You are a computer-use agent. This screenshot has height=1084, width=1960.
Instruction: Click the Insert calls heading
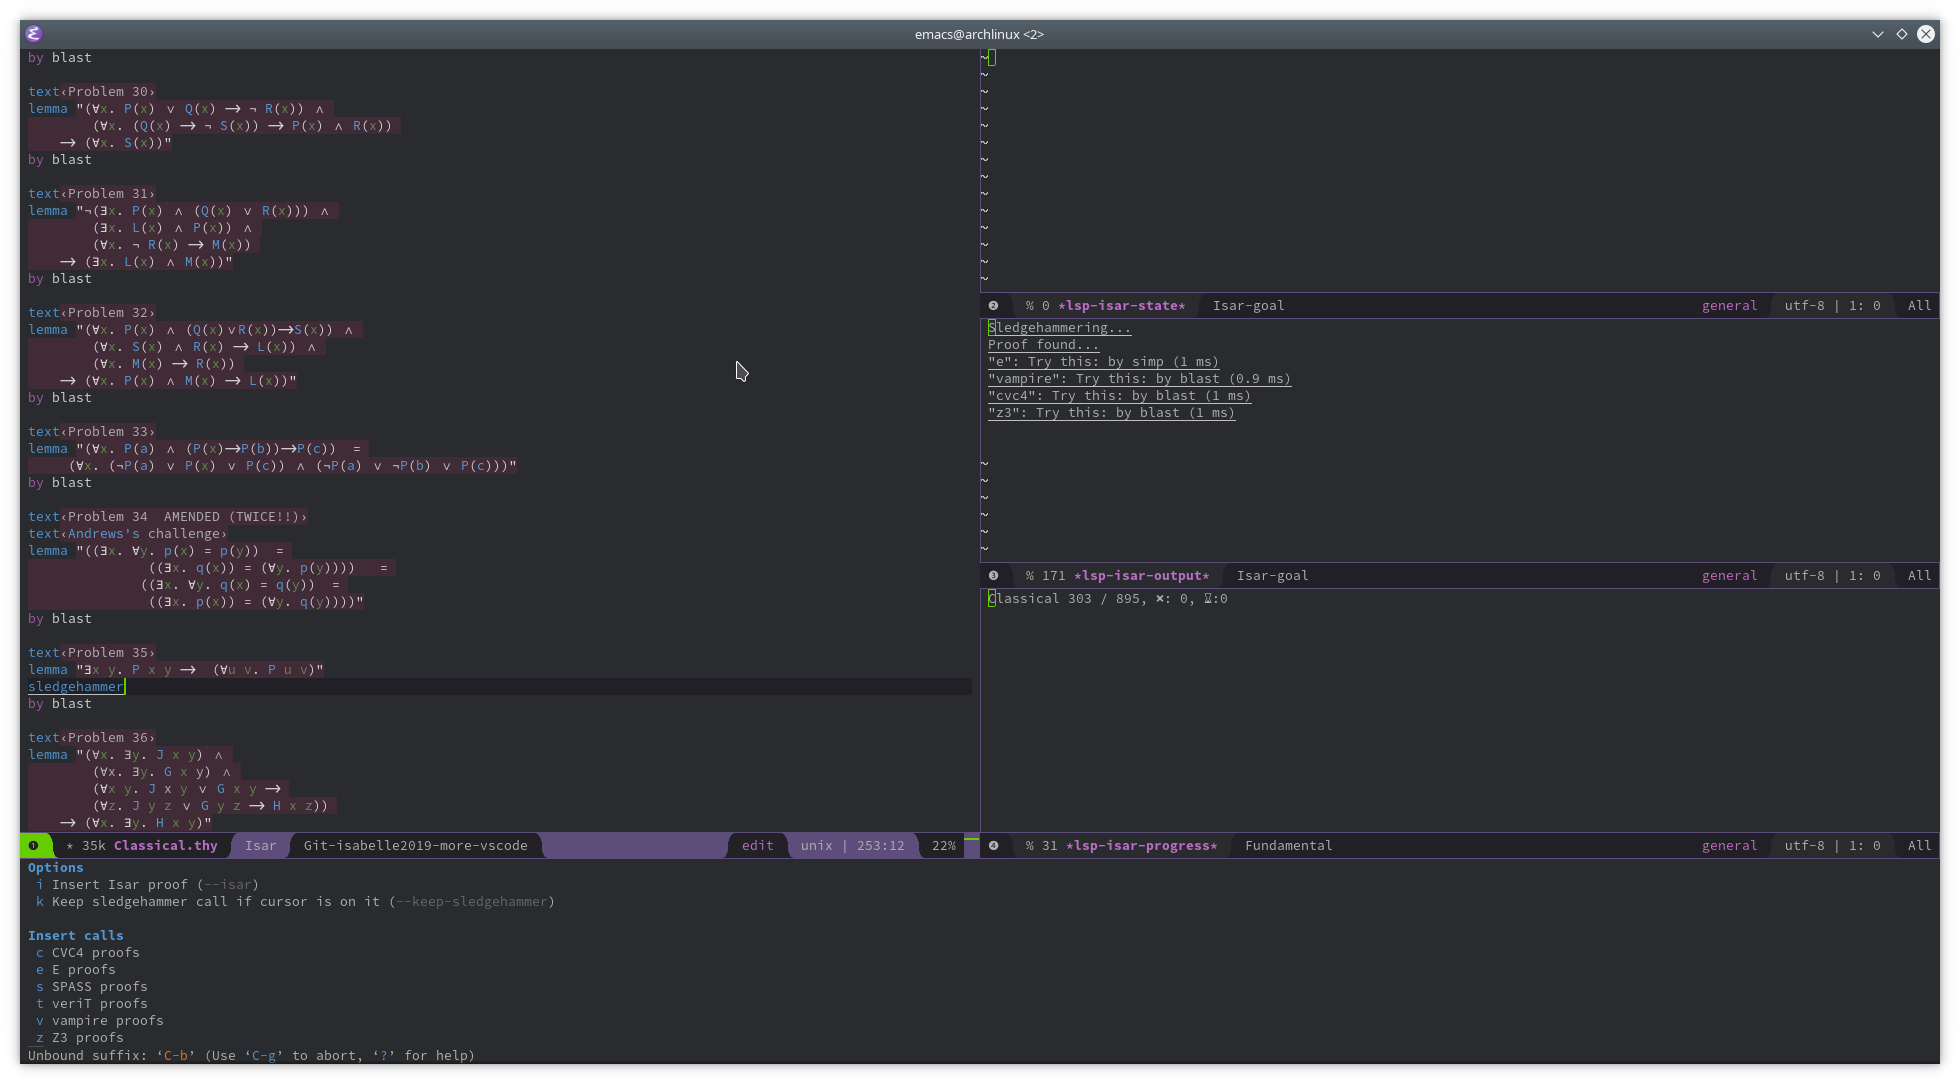76,936
